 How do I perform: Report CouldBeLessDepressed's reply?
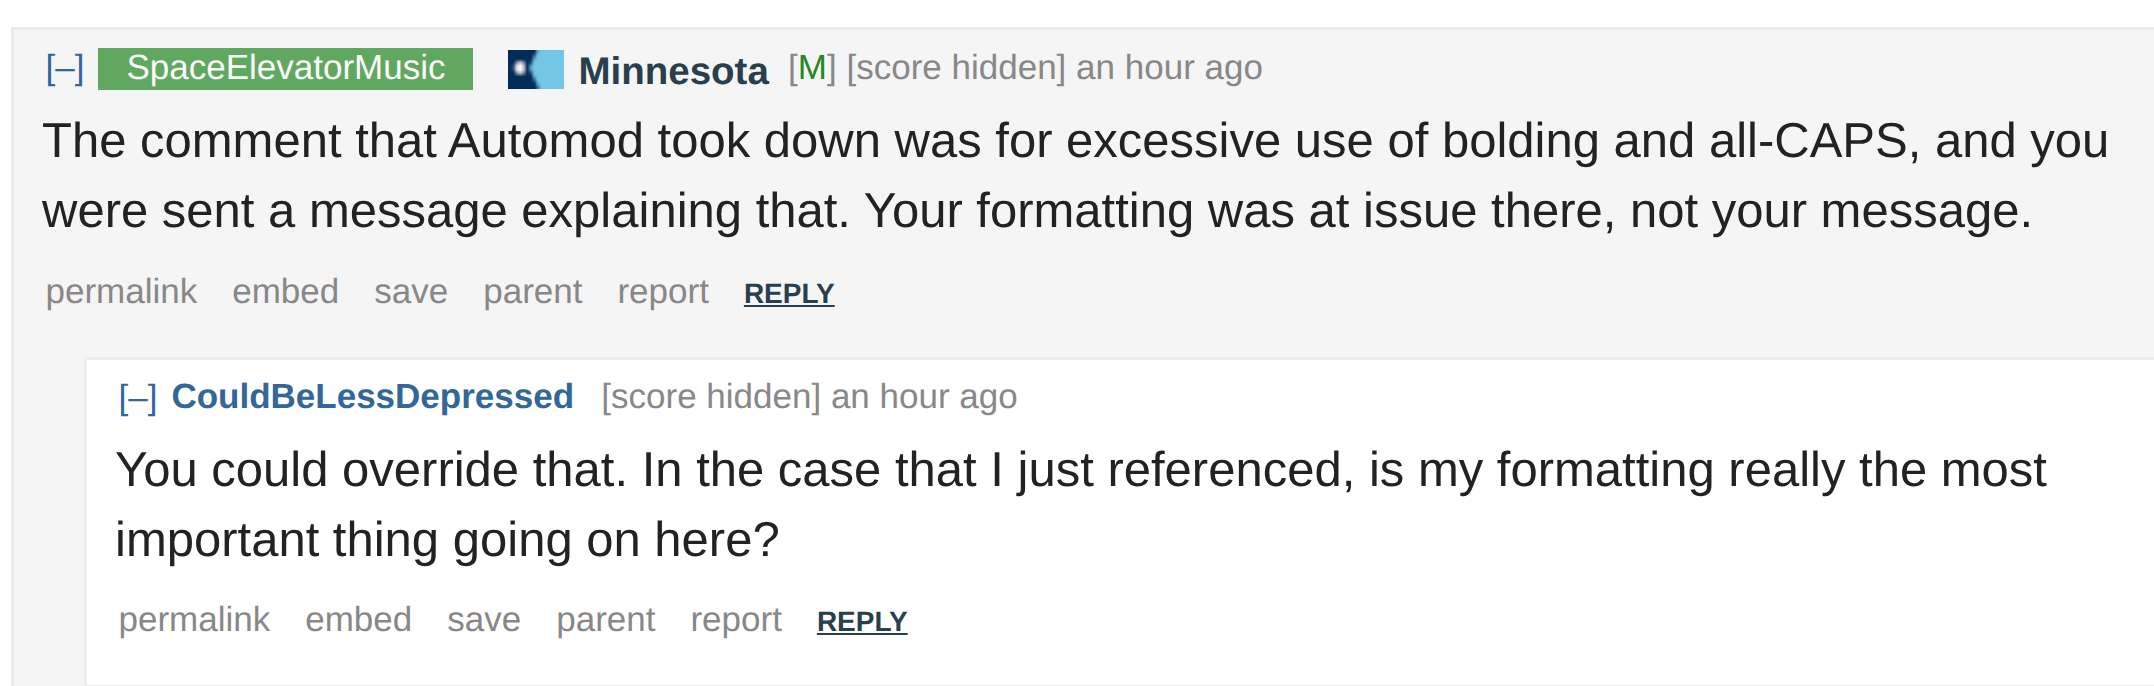[735, 619]
